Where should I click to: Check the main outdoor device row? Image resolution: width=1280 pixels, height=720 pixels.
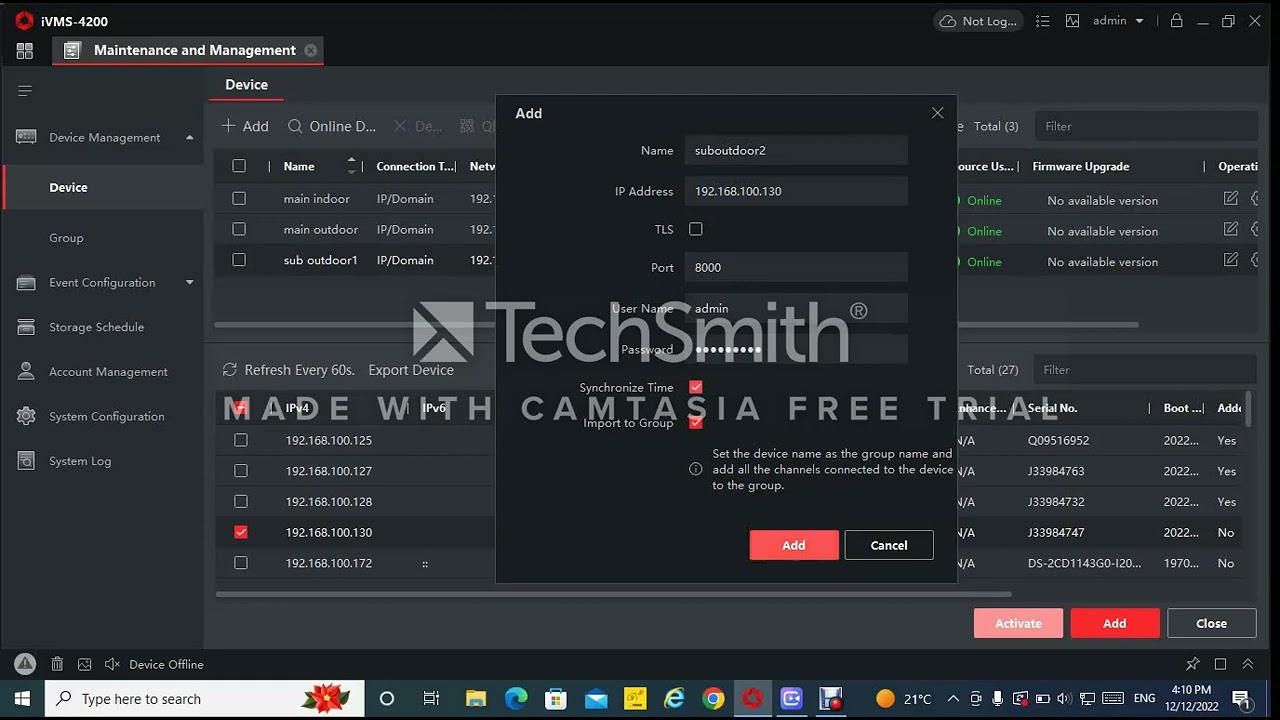pyautogui.click(x=239, y=229)
